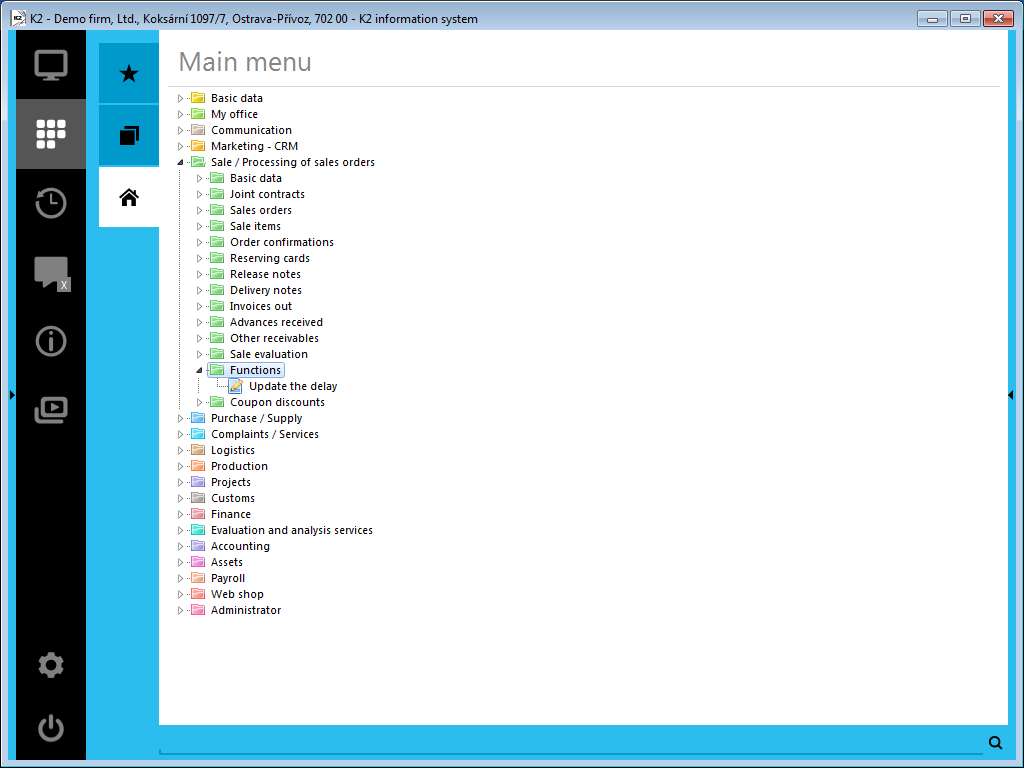
Task: Click the Production folder icon
Action: (198, 466)
